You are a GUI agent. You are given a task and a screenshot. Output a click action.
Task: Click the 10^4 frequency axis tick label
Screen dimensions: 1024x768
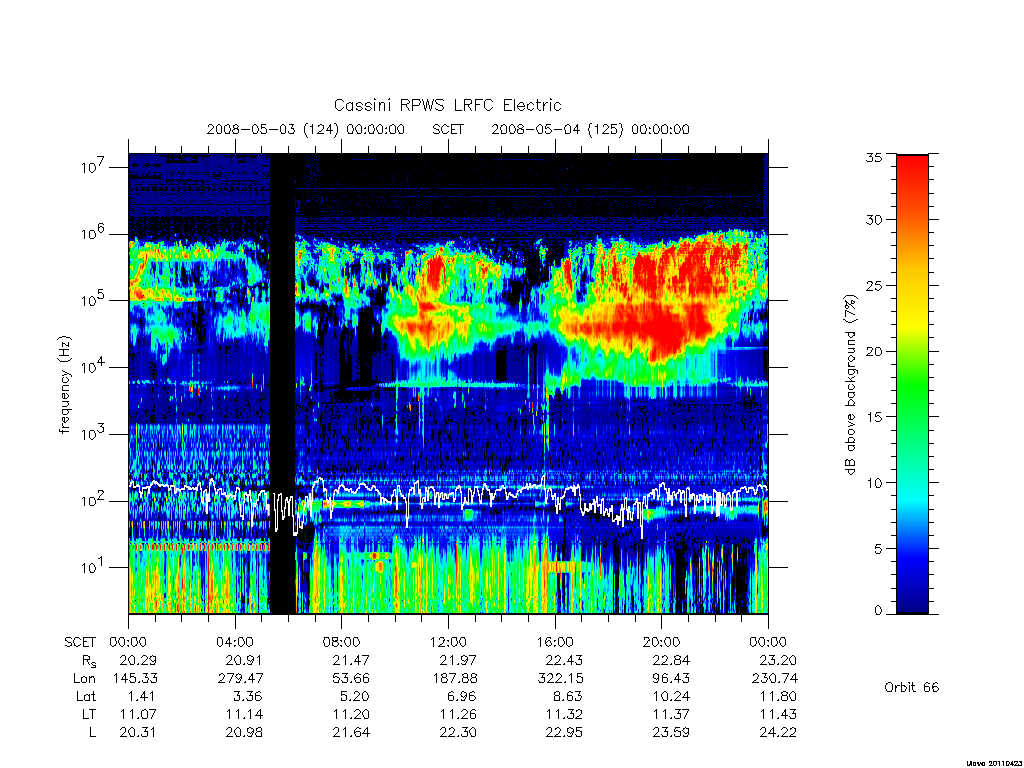tap(93, 367)
